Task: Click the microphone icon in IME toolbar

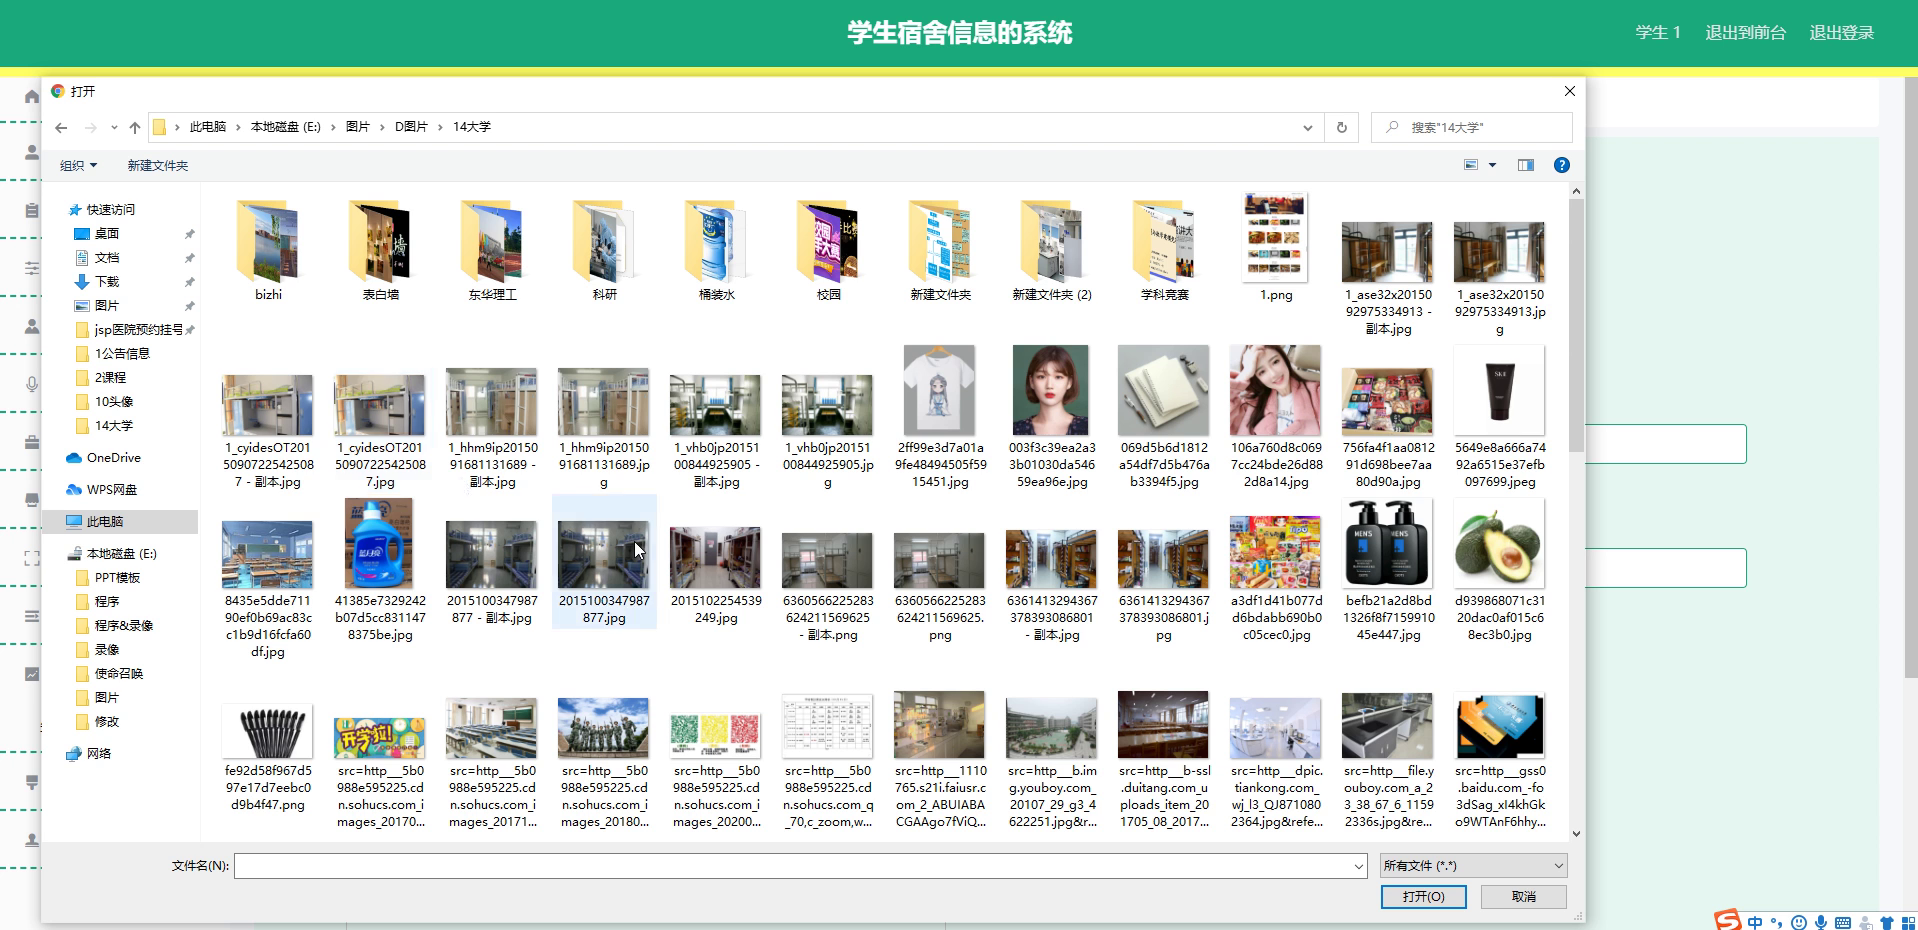Action: point(1821,922)
